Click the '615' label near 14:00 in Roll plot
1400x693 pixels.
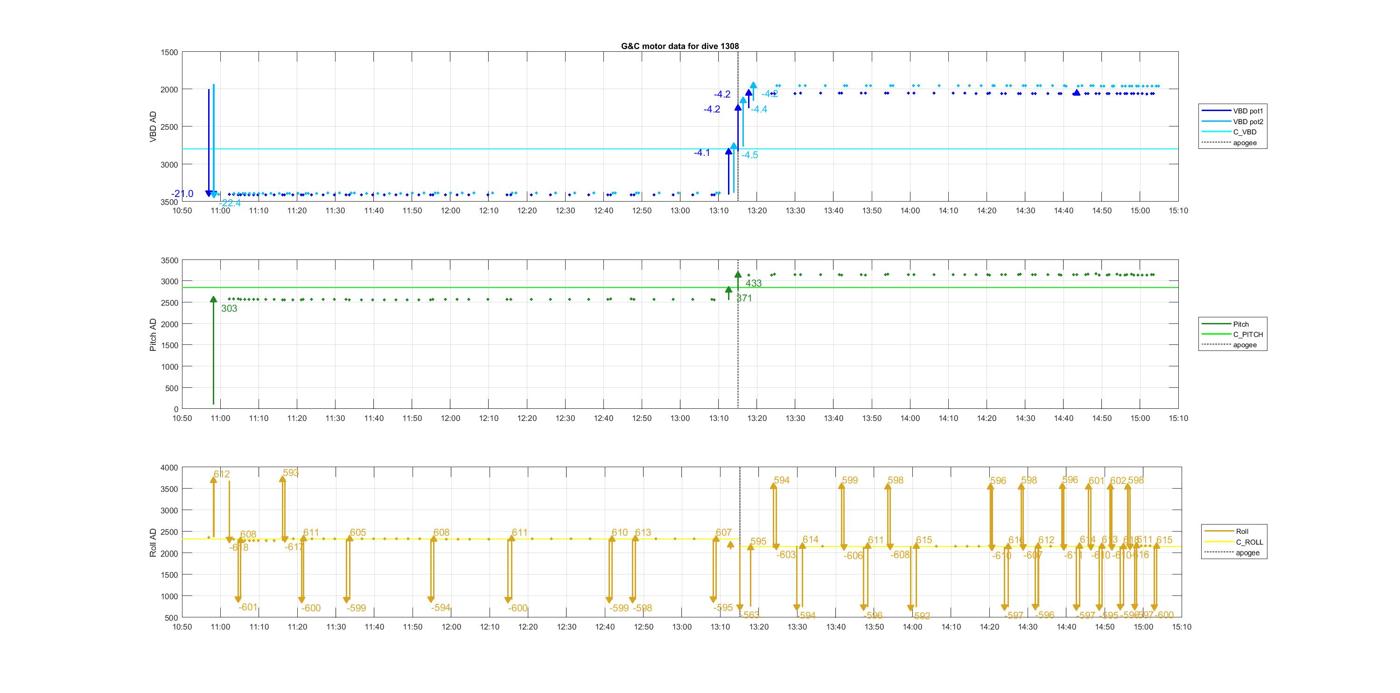(924, 540)
